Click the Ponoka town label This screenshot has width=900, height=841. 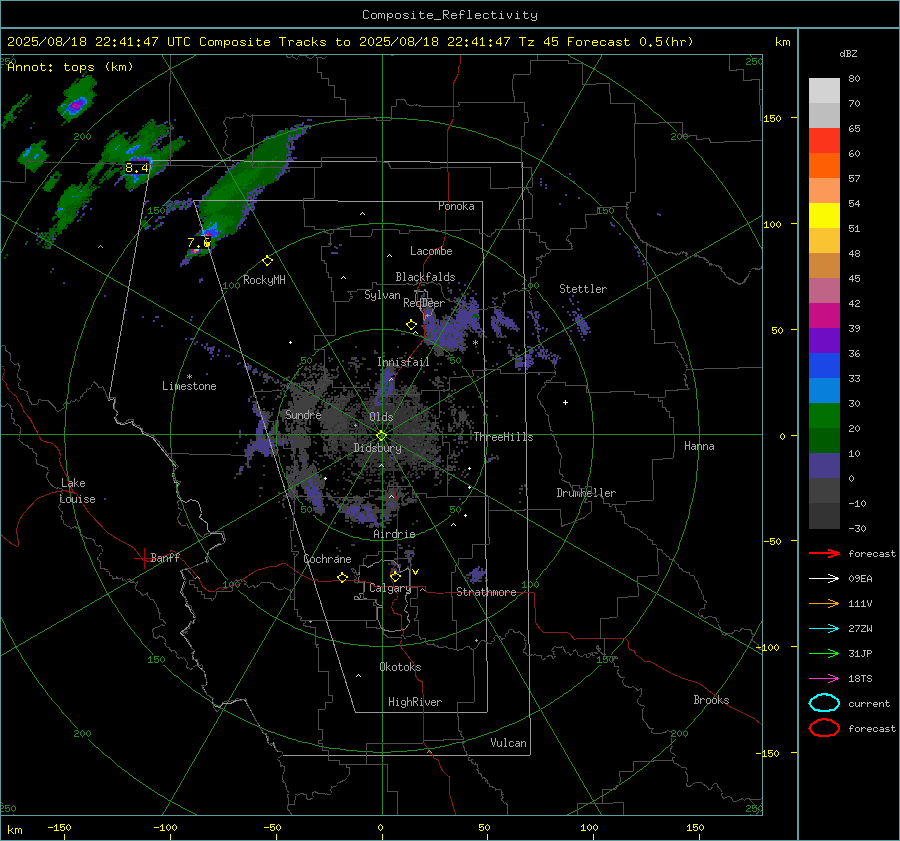[x=456, y=206]
